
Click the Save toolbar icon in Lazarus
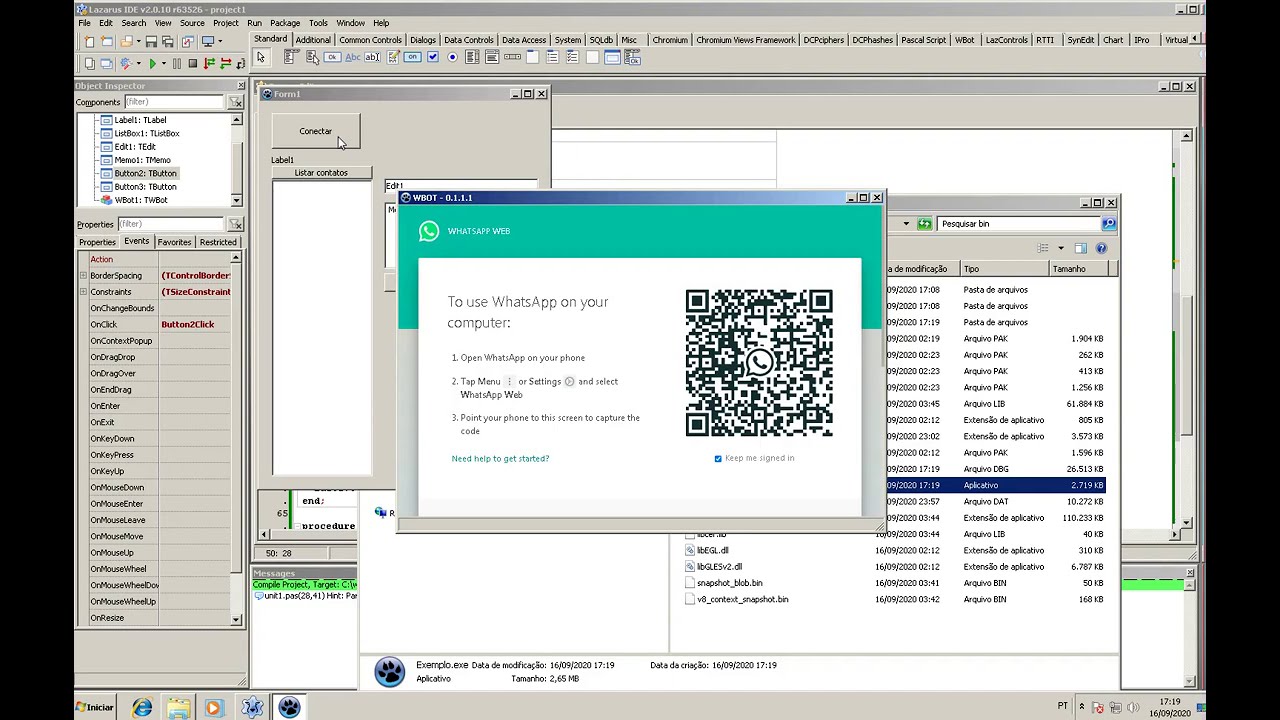[151, 41]
